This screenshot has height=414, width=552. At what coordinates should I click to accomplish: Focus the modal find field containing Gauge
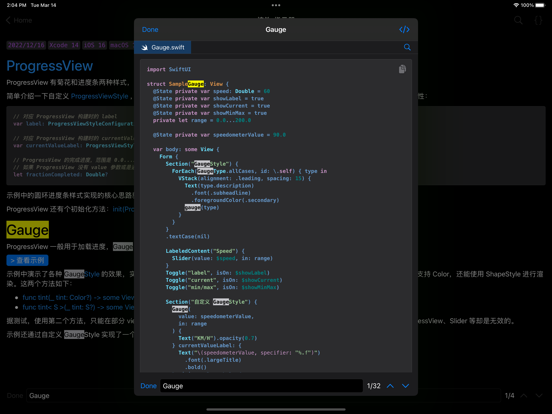261,386
